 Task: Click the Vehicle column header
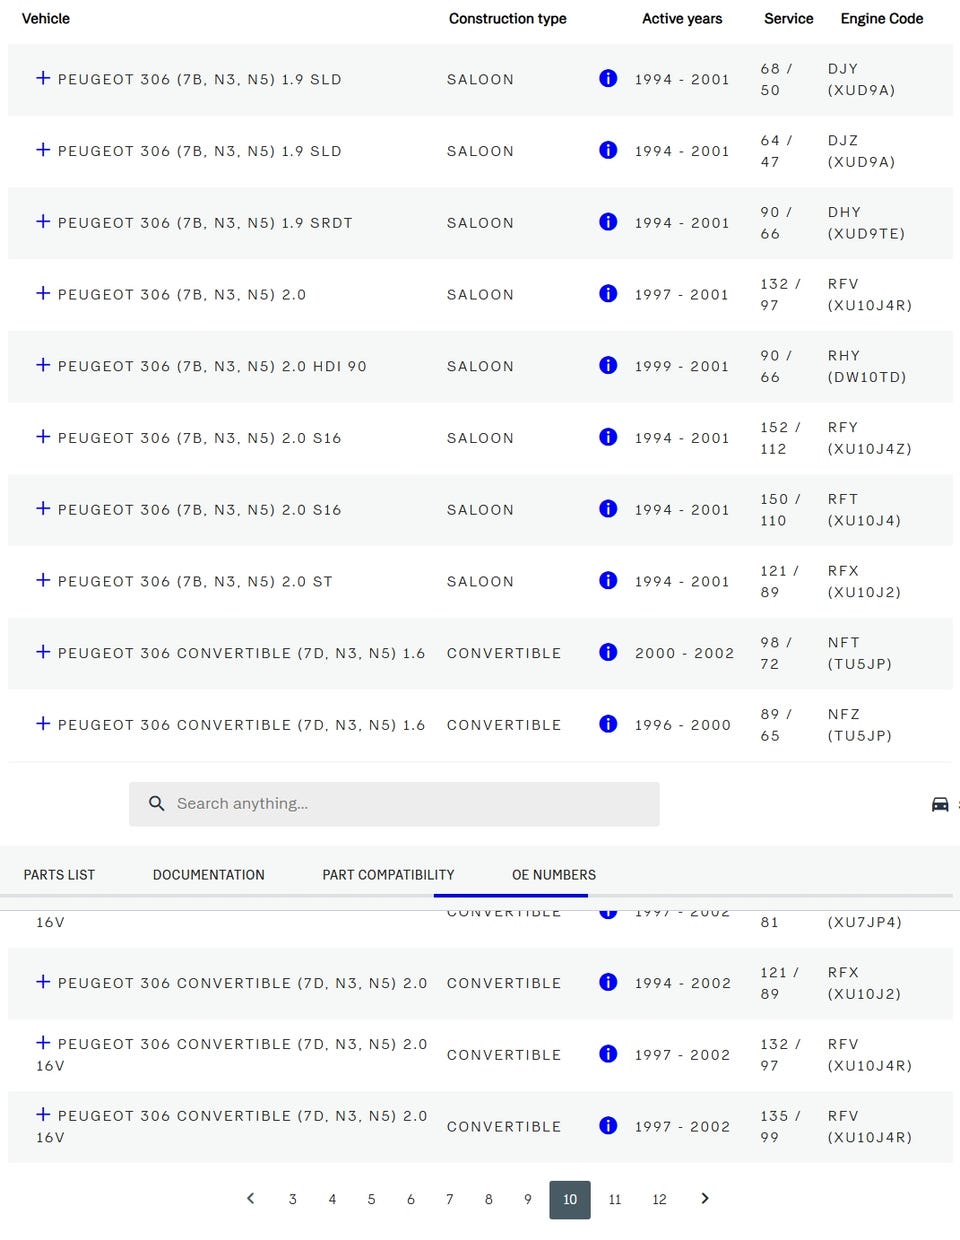pyautogui.click(x=46, y=18)
